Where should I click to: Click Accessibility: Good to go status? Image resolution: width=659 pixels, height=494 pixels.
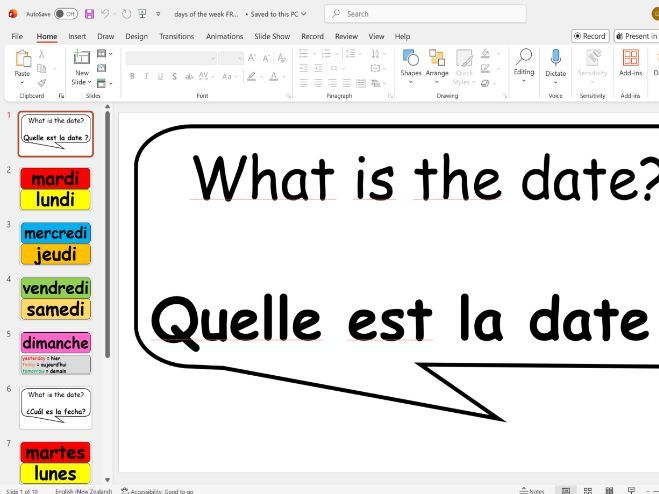click(x=157, y=491)
